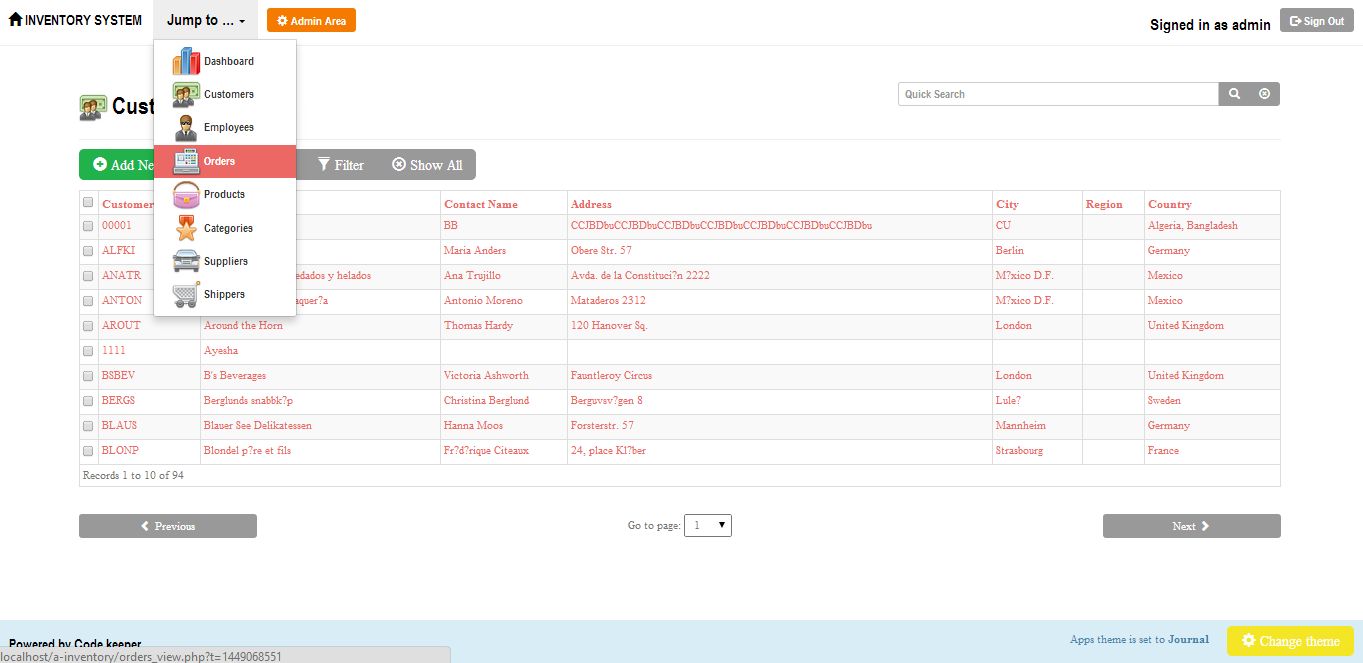Screen dimensions: 1363x663
Task: Click country cell Algeria, Bangladesh
Action: [x=1193, y=225]
